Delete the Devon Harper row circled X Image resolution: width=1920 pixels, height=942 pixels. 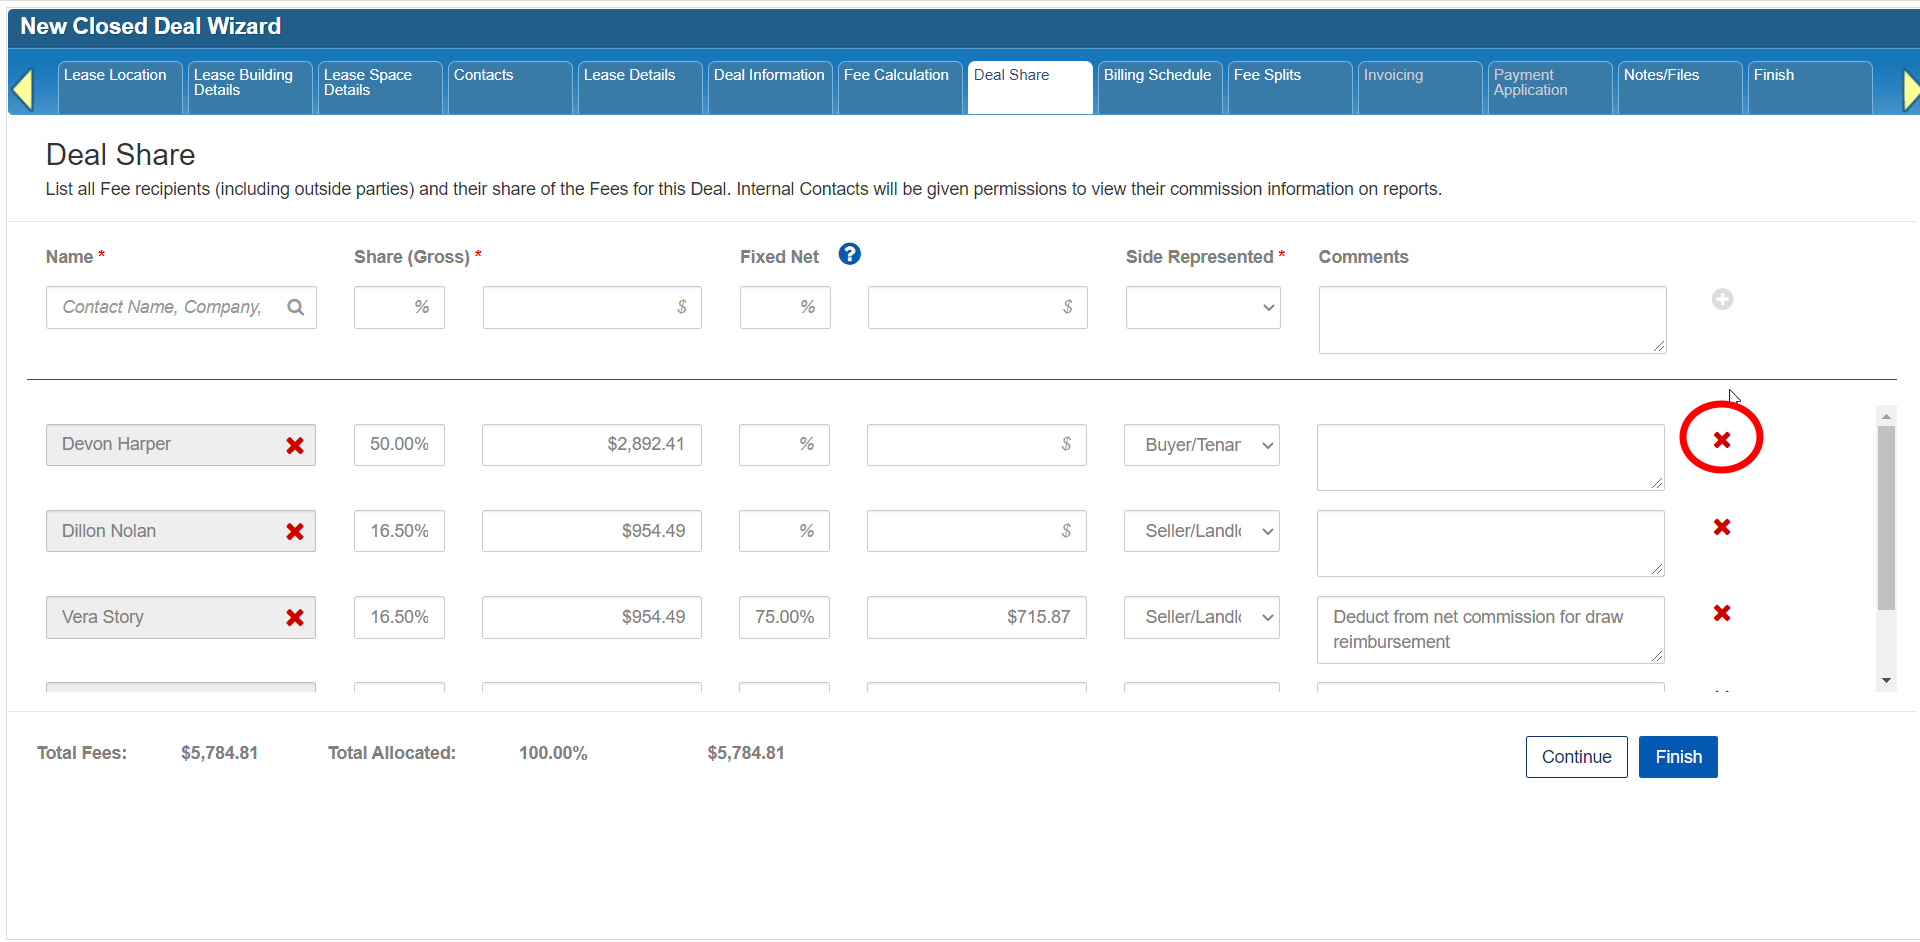point(1721,440)
